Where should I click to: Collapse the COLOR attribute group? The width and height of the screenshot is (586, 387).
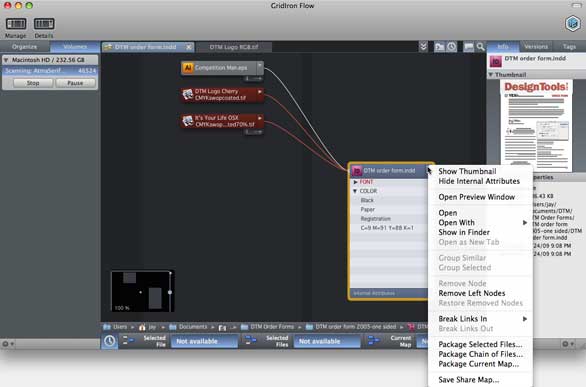(355, 191)
